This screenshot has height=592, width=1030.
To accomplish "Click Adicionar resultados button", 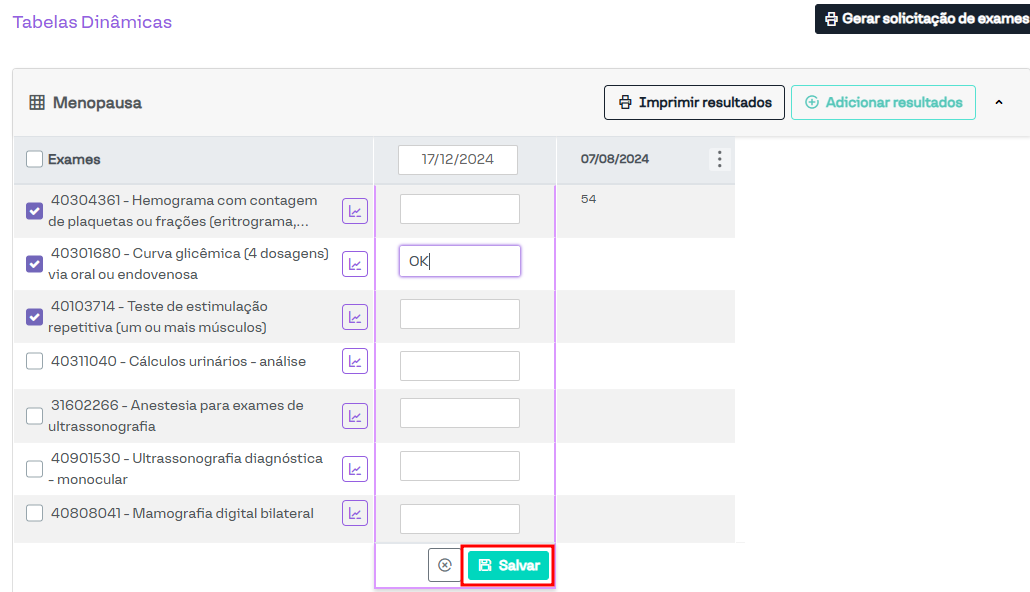I will click(883, 102).
